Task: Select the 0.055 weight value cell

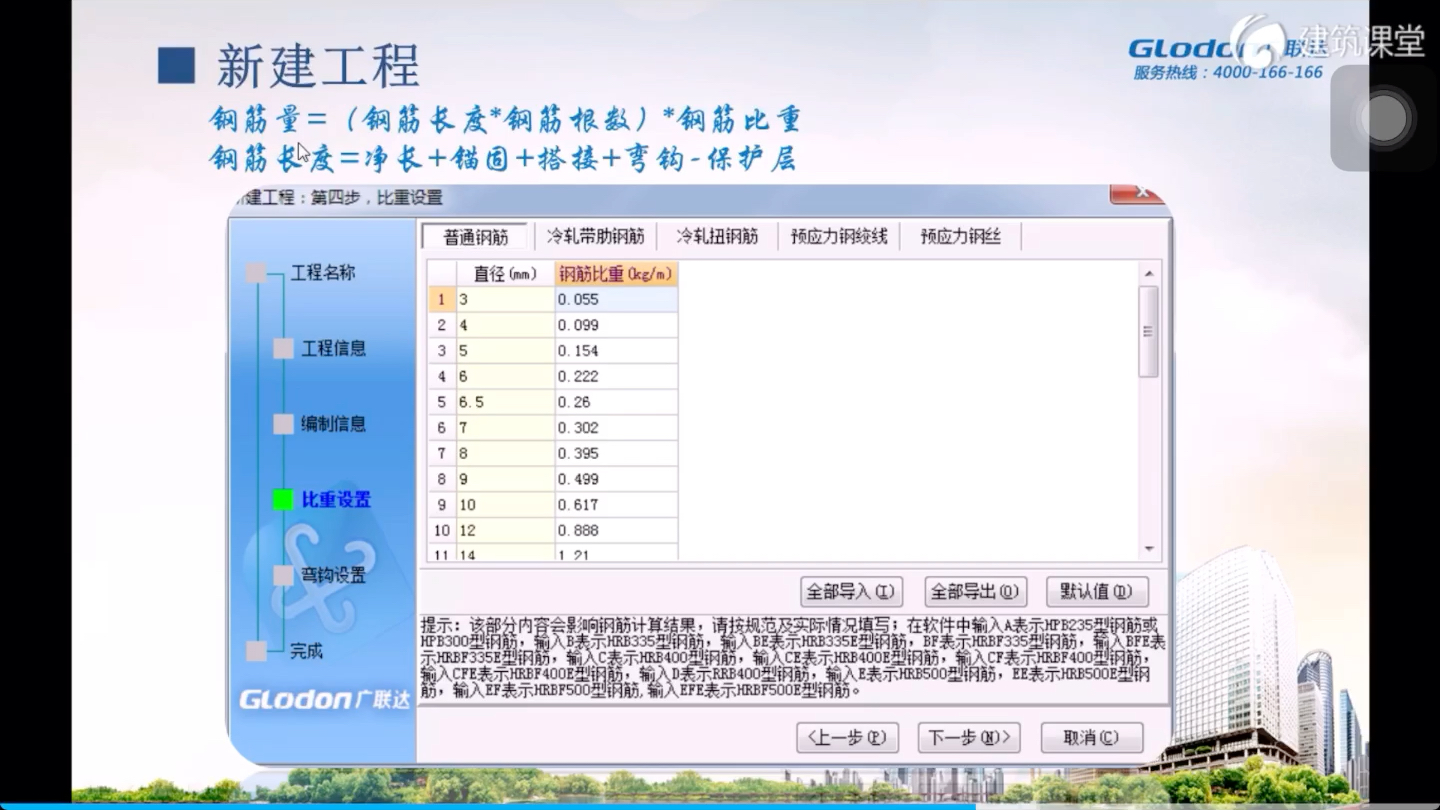Action: click(x=616, y=299)
